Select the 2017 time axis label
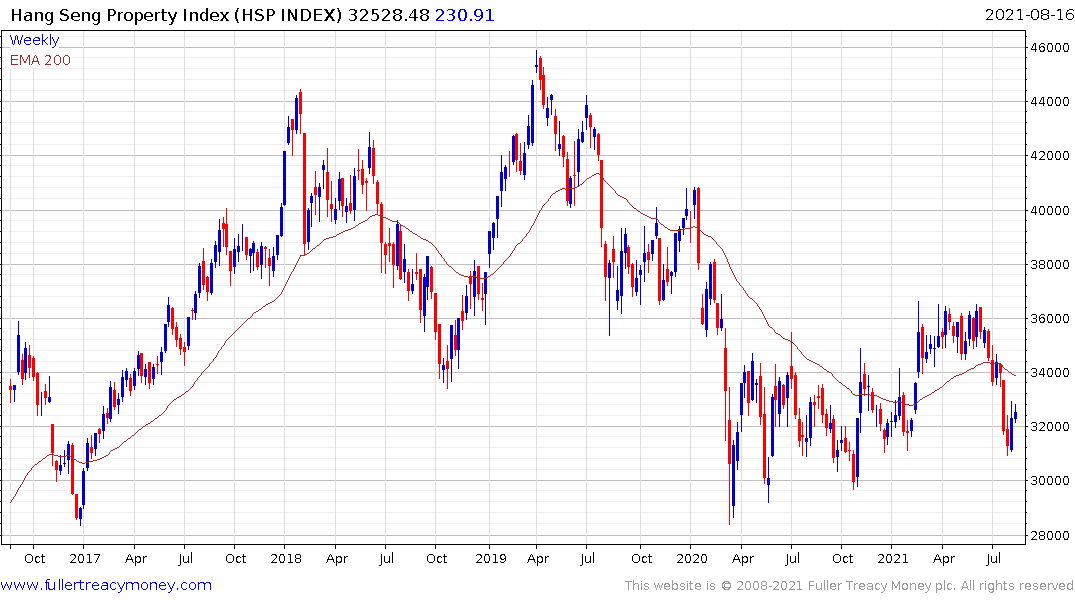1075x600 pixels. click(x=84, y=558)
